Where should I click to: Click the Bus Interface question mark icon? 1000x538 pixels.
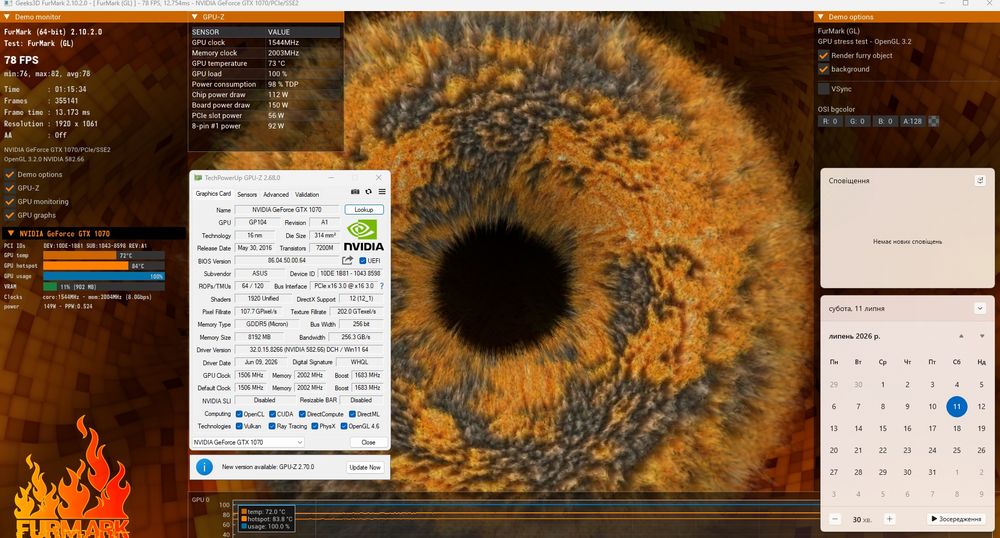pyautogui.click(x=381, y=286)
